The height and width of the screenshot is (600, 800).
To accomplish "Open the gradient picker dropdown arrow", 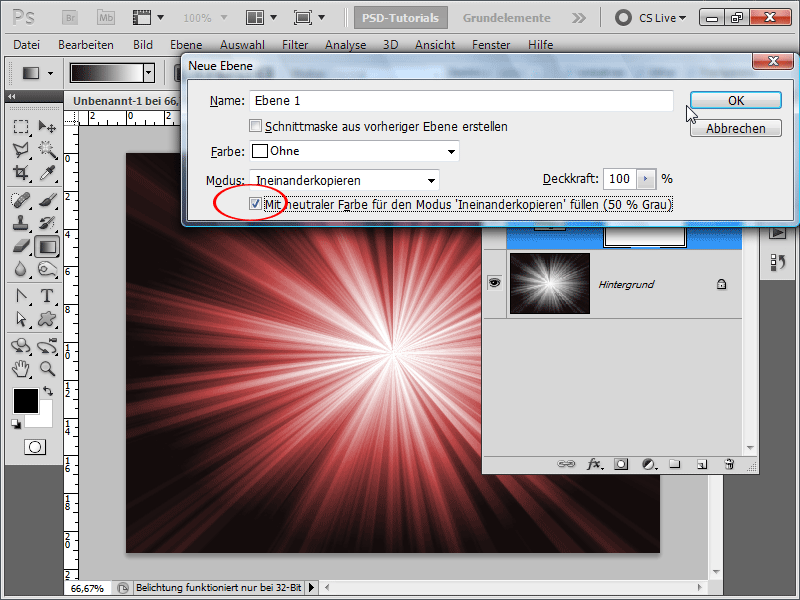I will click(148, 73).
